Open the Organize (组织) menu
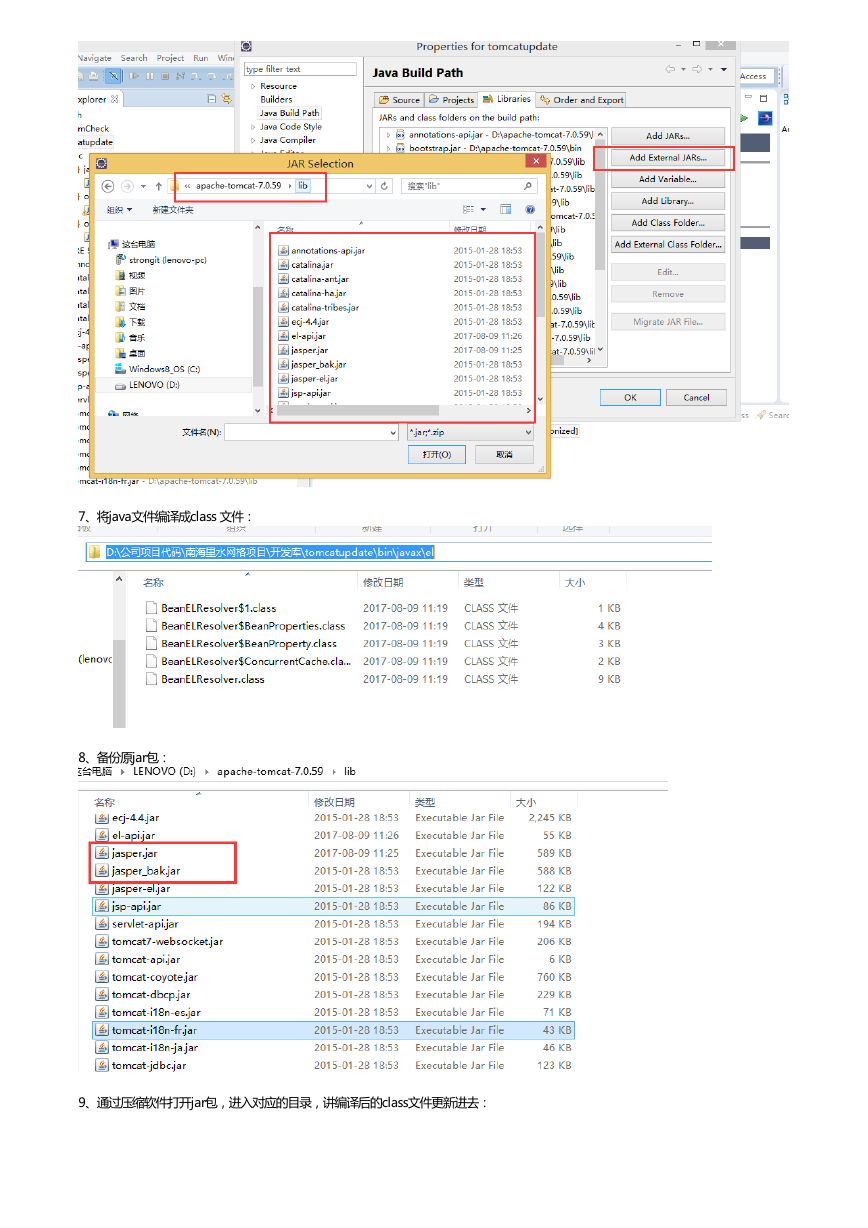Screen dimensions: 868x1228 pos(118,210)
